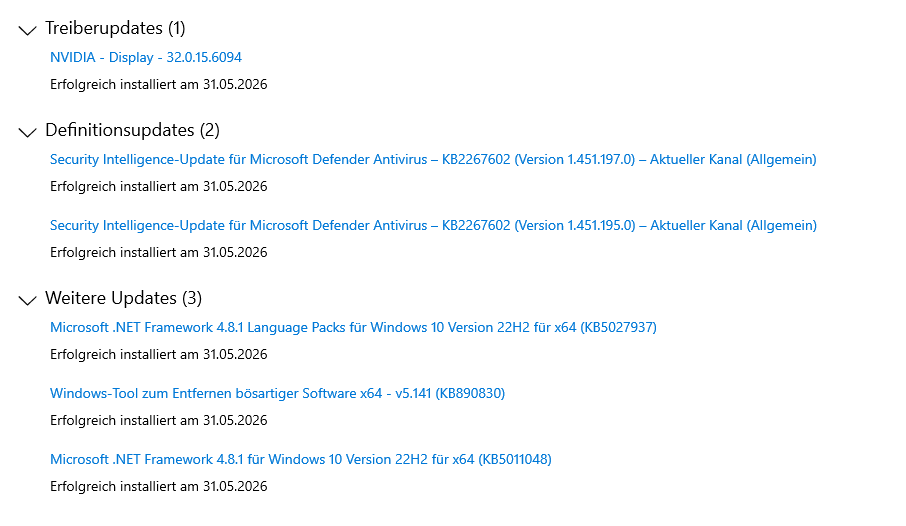The height and width of the screenshot is (526, 906).
Task: Collapse the Weitere Updates section chevron
Action: tap(27, 300)
